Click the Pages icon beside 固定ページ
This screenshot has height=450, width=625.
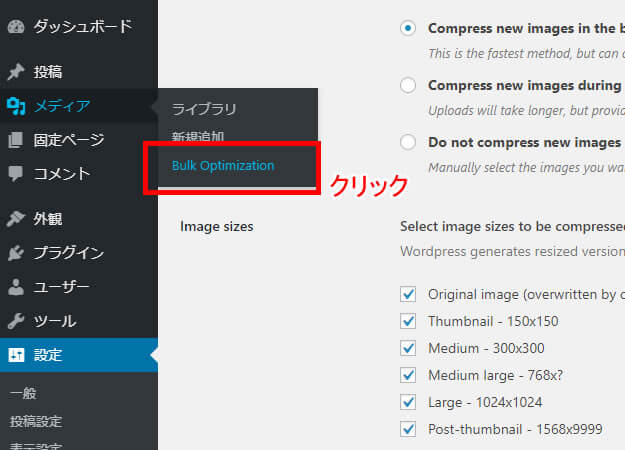tap(16, 140)
